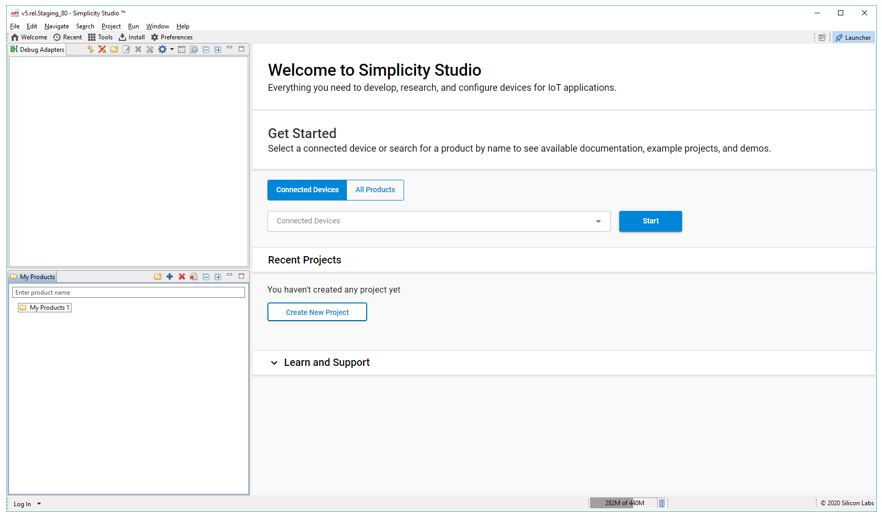Click the edit page icon in Debug Adapters toolbar
Image resolution: width=882 pixels, height=516 pixels.
pyautogui.click(x=126, y=50)
